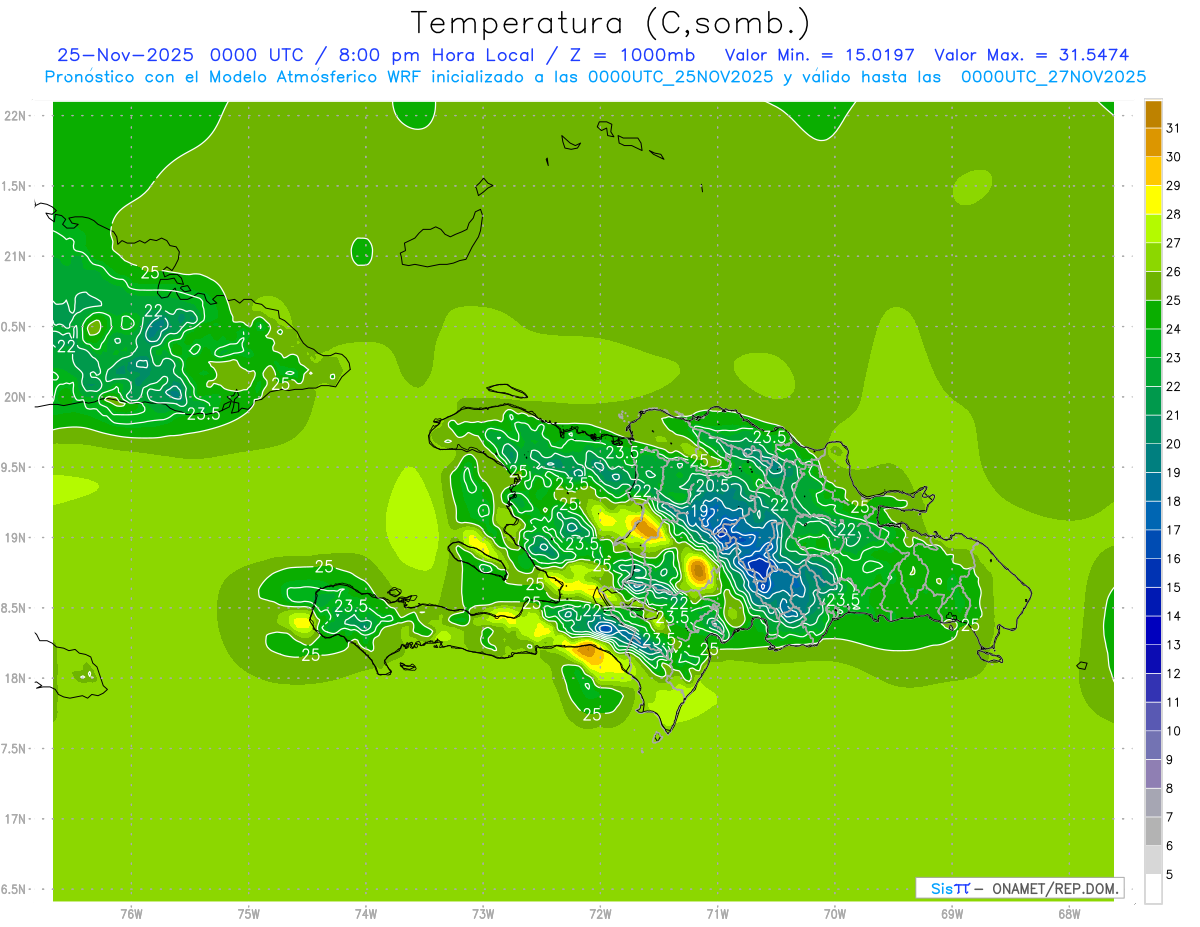Screen dimensions: 1200x927
Task: Click the "18N" latitude axis label
Action: (x=15, y=678)
